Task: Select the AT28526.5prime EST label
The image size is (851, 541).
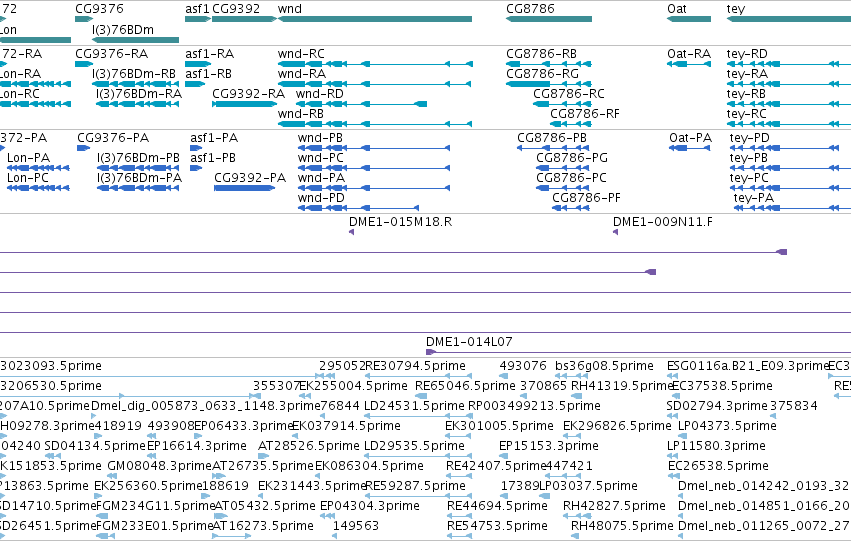Action: tap(308, 446)
